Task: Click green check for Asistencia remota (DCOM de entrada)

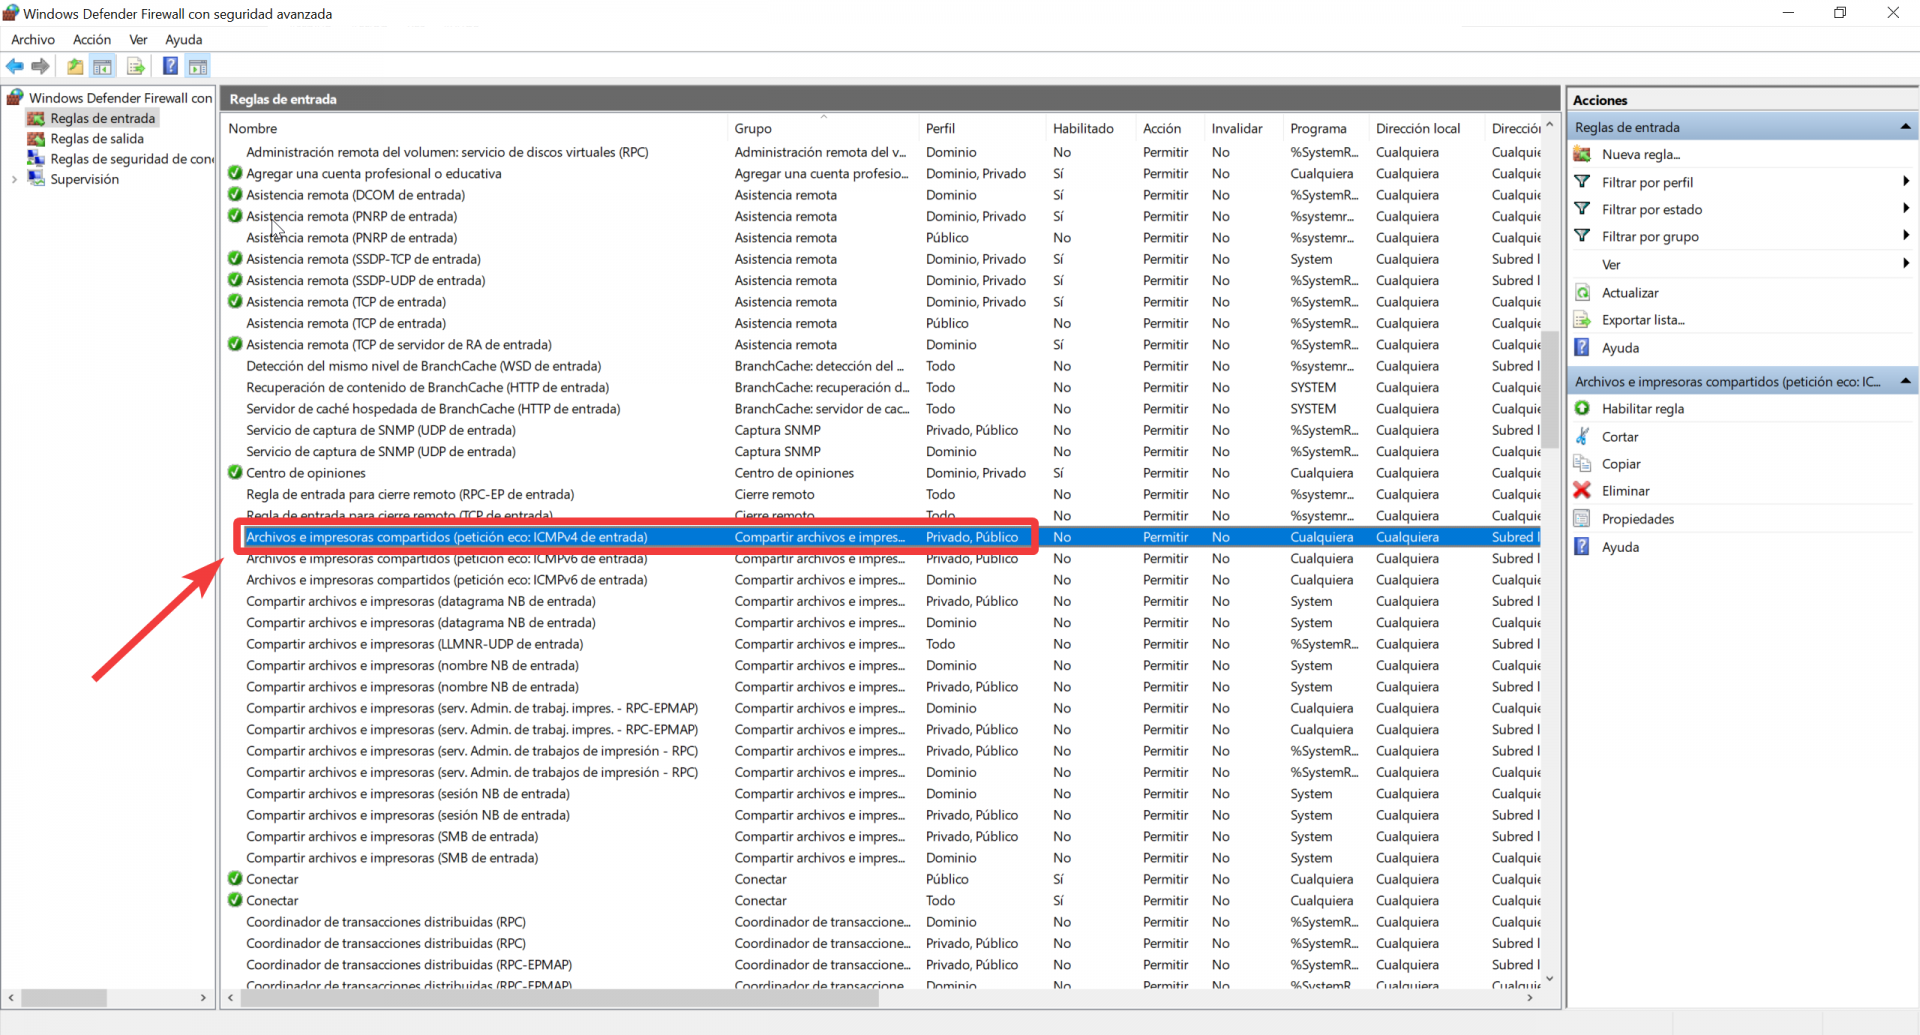Action: coord(235,194)
